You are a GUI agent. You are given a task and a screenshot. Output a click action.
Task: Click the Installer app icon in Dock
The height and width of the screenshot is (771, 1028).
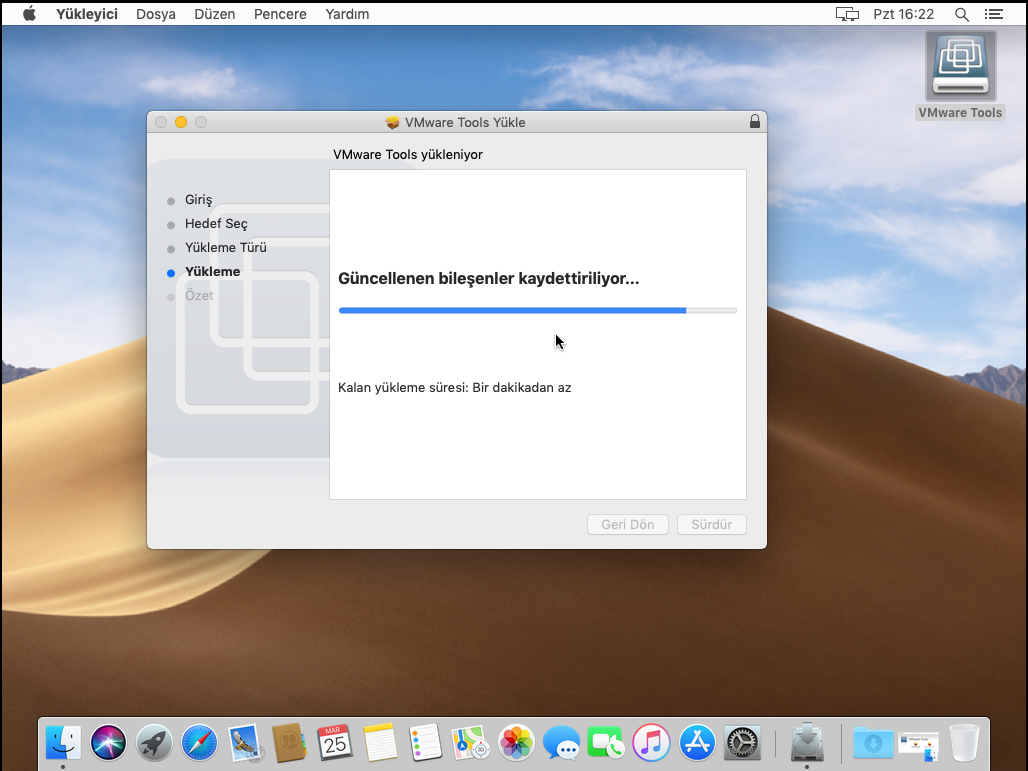coord(807,743)
